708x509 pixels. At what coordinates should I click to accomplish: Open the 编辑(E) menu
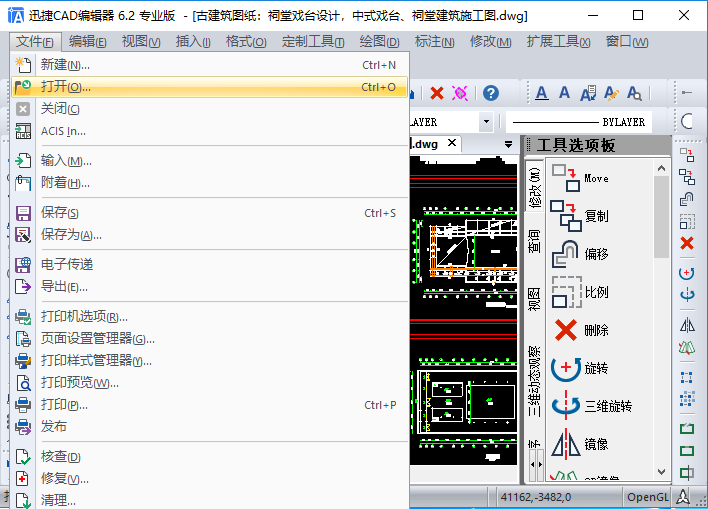88,42
